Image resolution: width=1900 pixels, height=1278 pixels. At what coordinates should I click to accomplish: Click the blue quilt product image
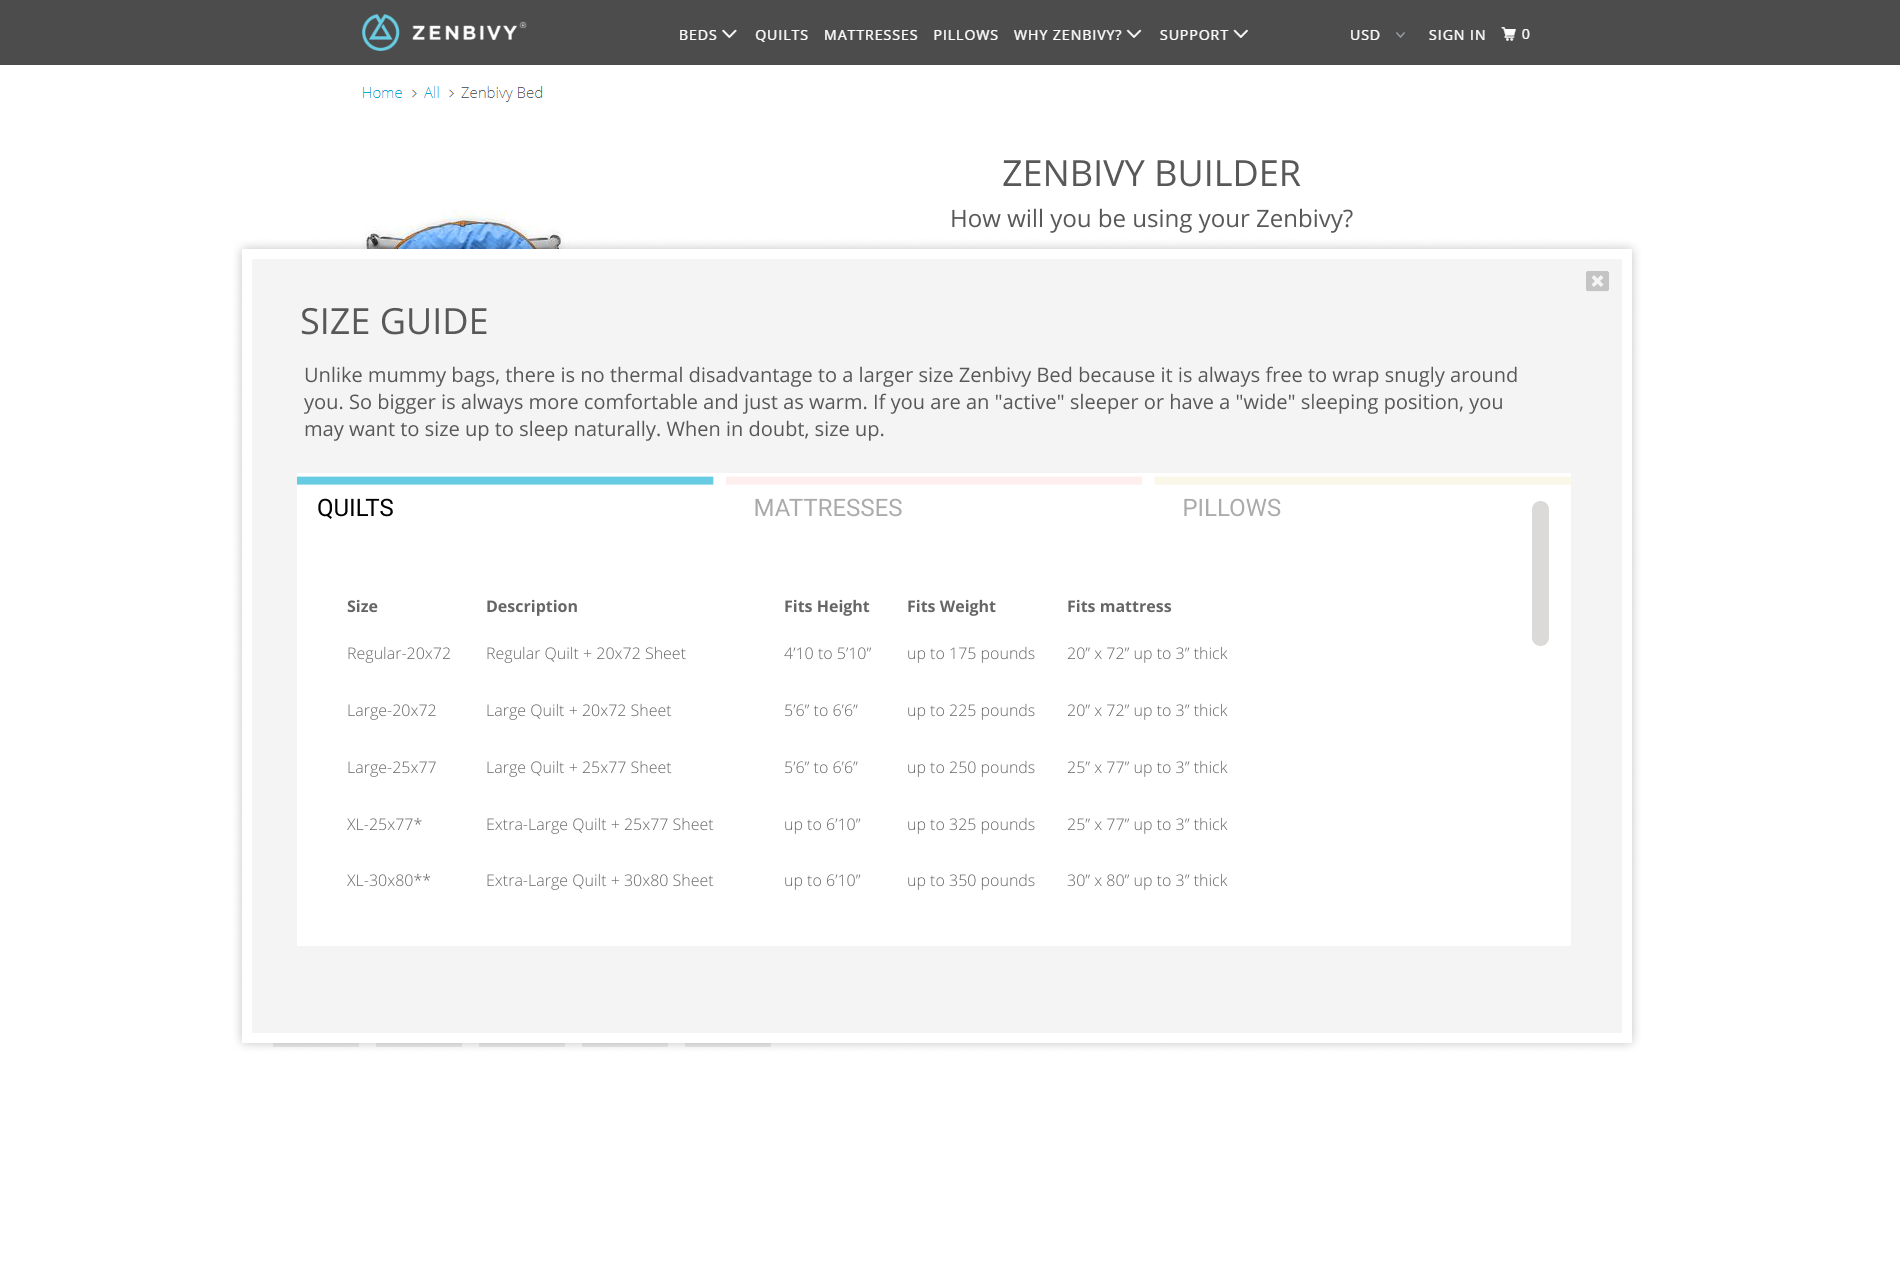pyautogui.click(x=464, y=234)
